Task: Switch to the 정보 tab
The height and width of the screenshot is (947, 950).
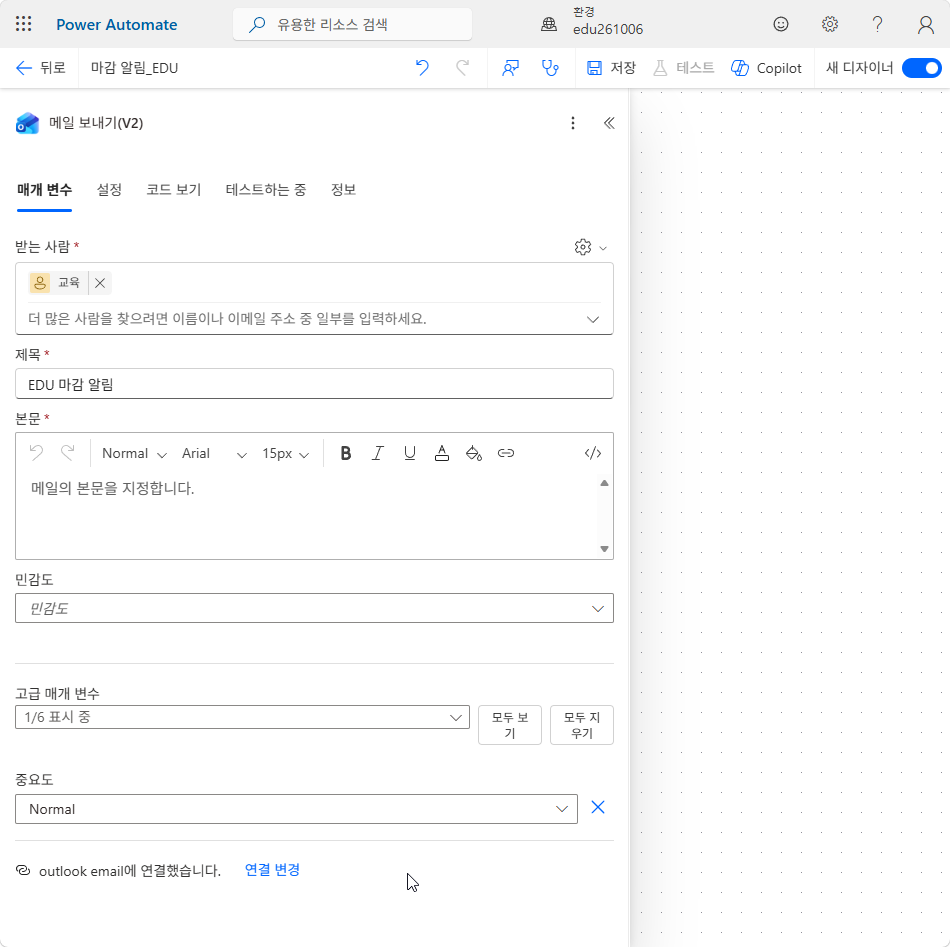Action: 343,190
